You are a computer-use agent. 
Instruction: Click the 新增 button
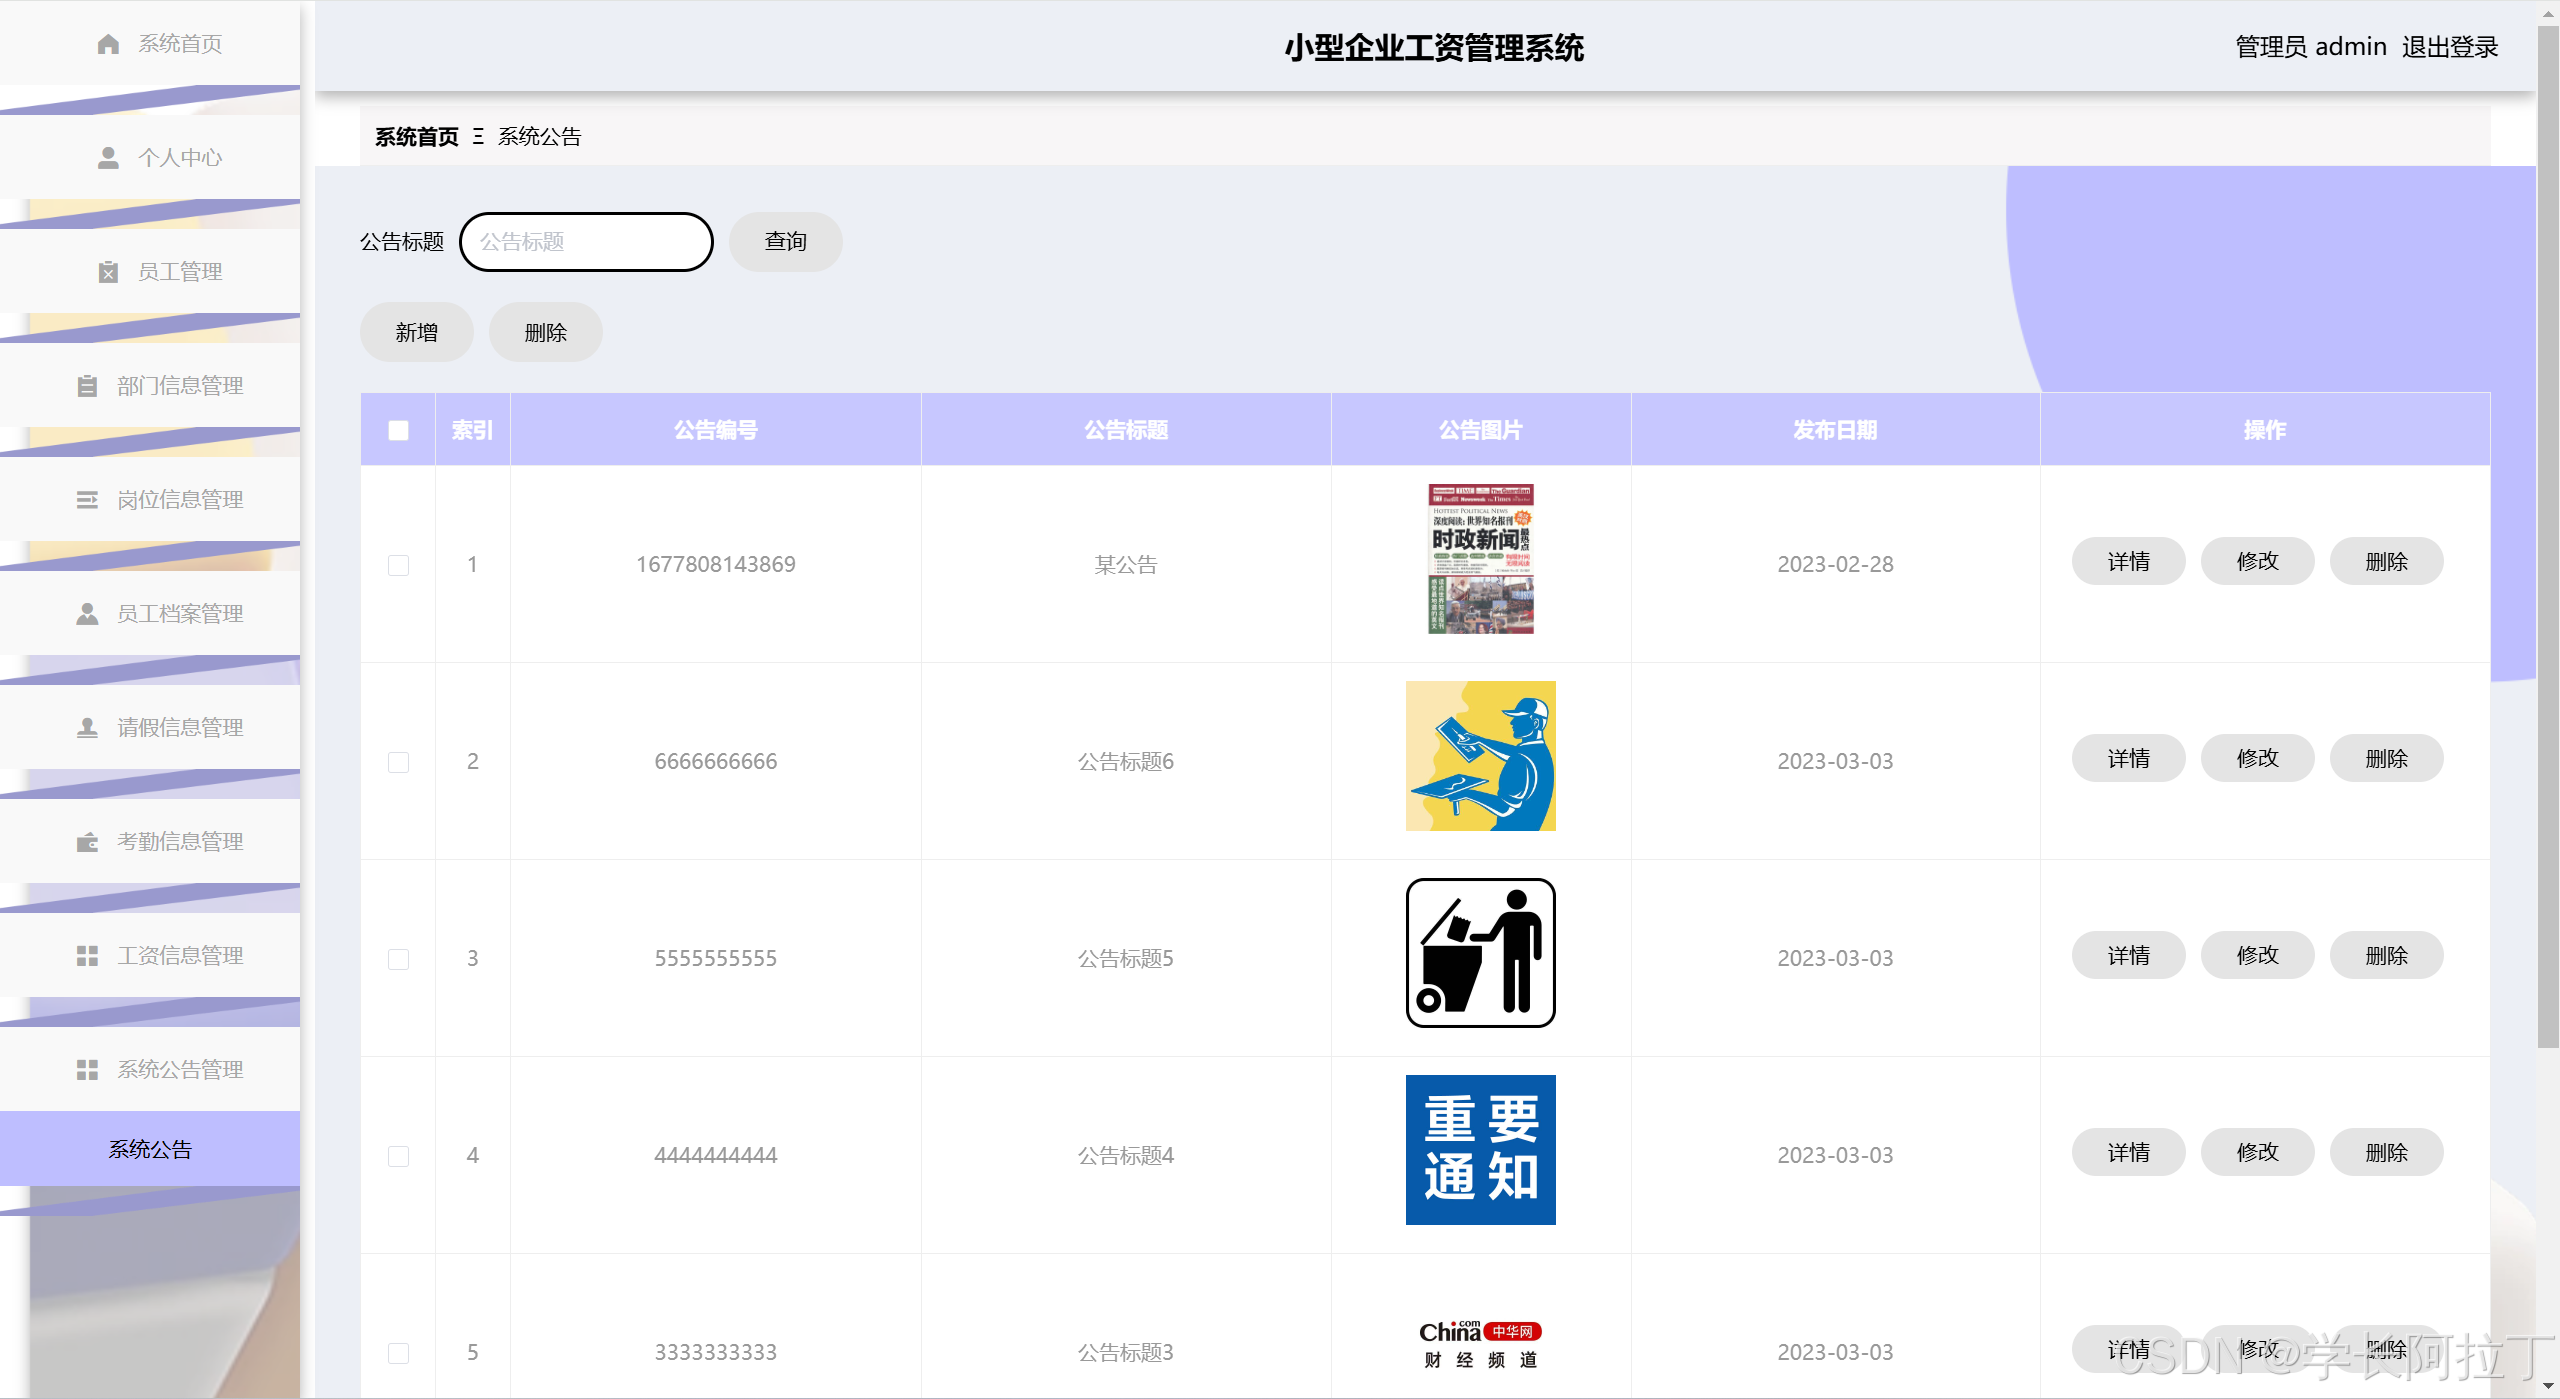tap(416, 333)
